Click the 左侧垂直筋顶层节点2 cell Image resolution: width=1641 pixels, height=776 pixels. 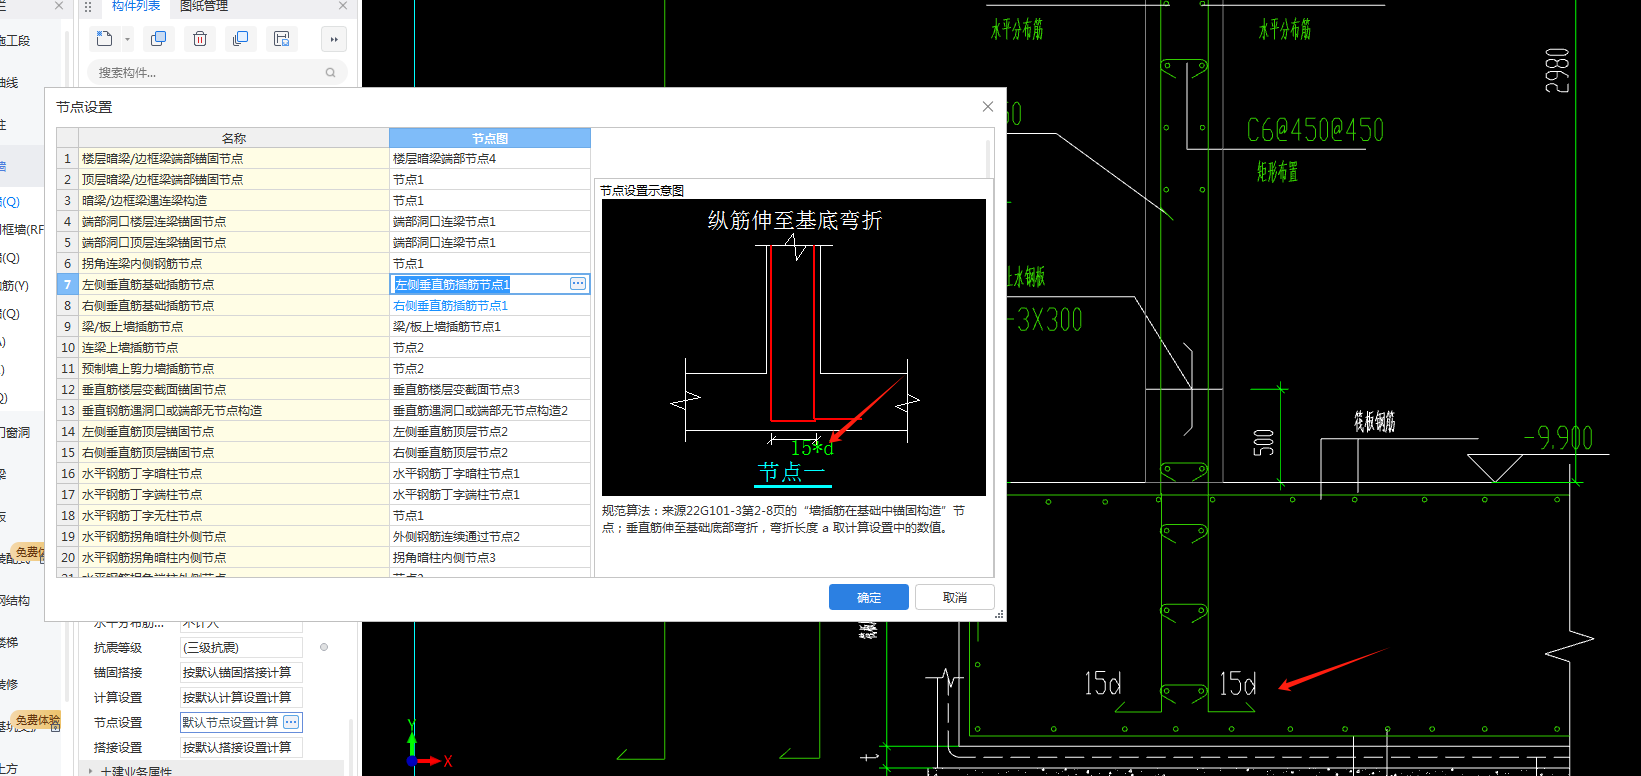(x=490, y=431)
